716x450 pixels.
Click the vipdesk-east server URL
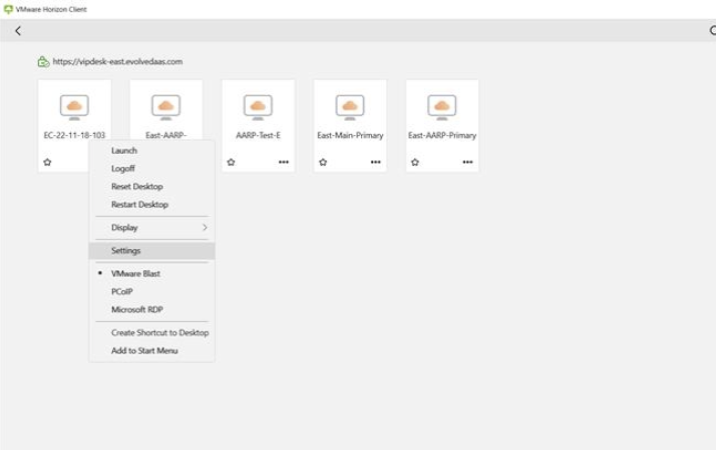[x=117, y=62]
